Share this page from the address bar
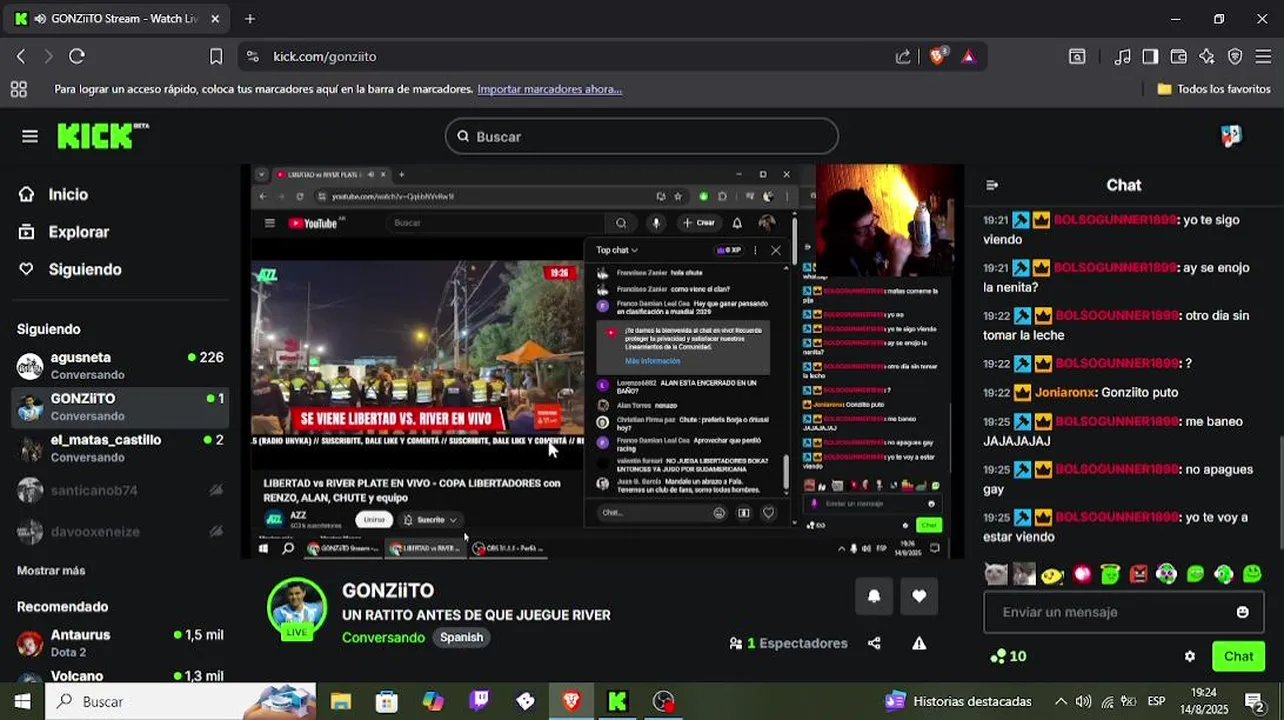This screenshot has height=720, width=1284. point(903,56)
